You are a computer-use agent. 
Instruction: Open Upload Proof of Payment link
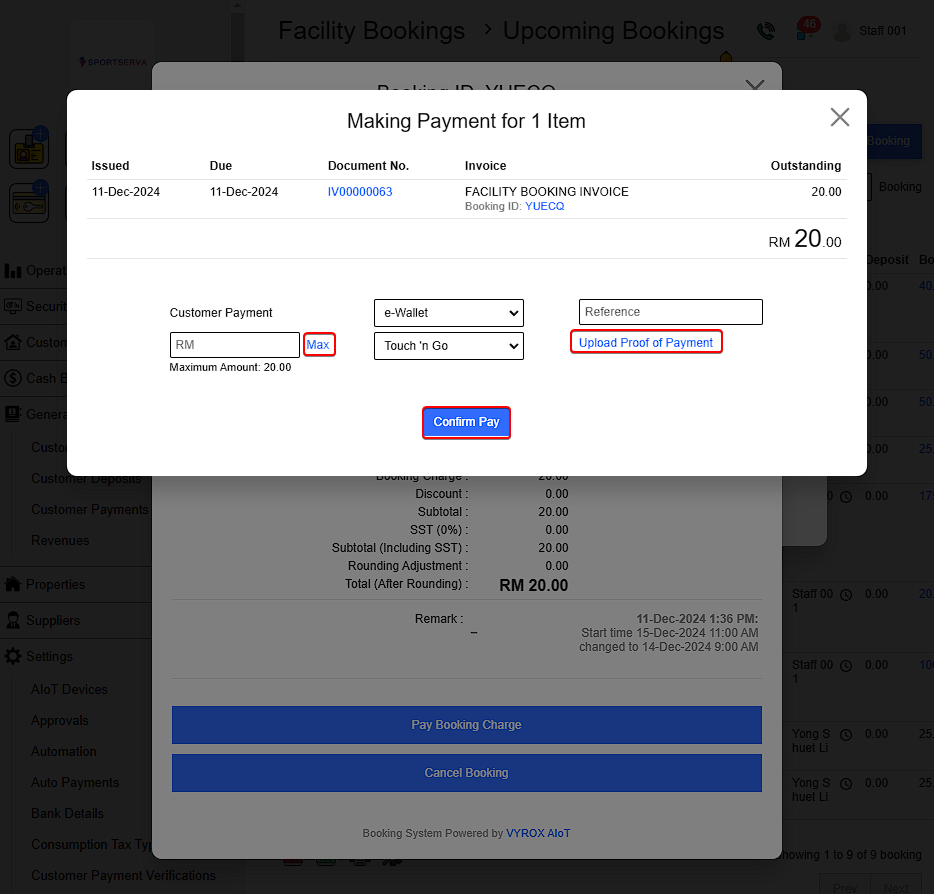646,343
